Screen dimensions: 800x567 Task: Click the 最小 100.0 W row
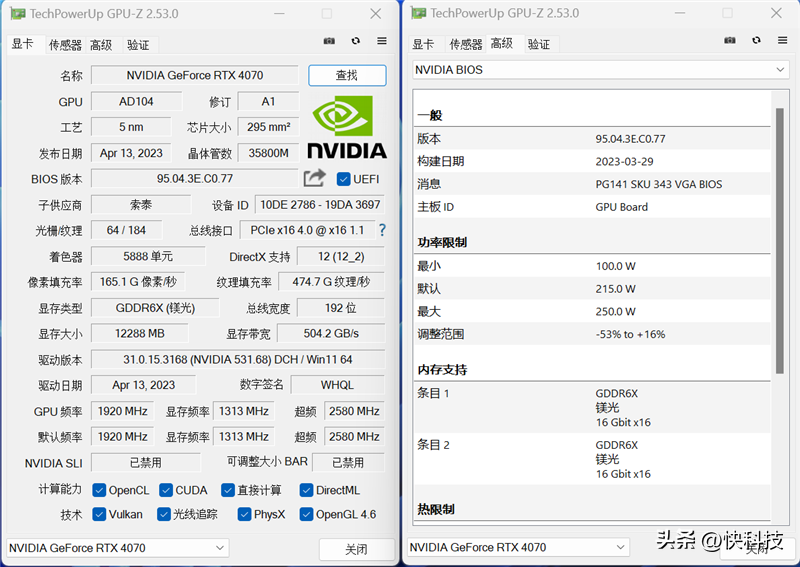[x=592, y=266]
